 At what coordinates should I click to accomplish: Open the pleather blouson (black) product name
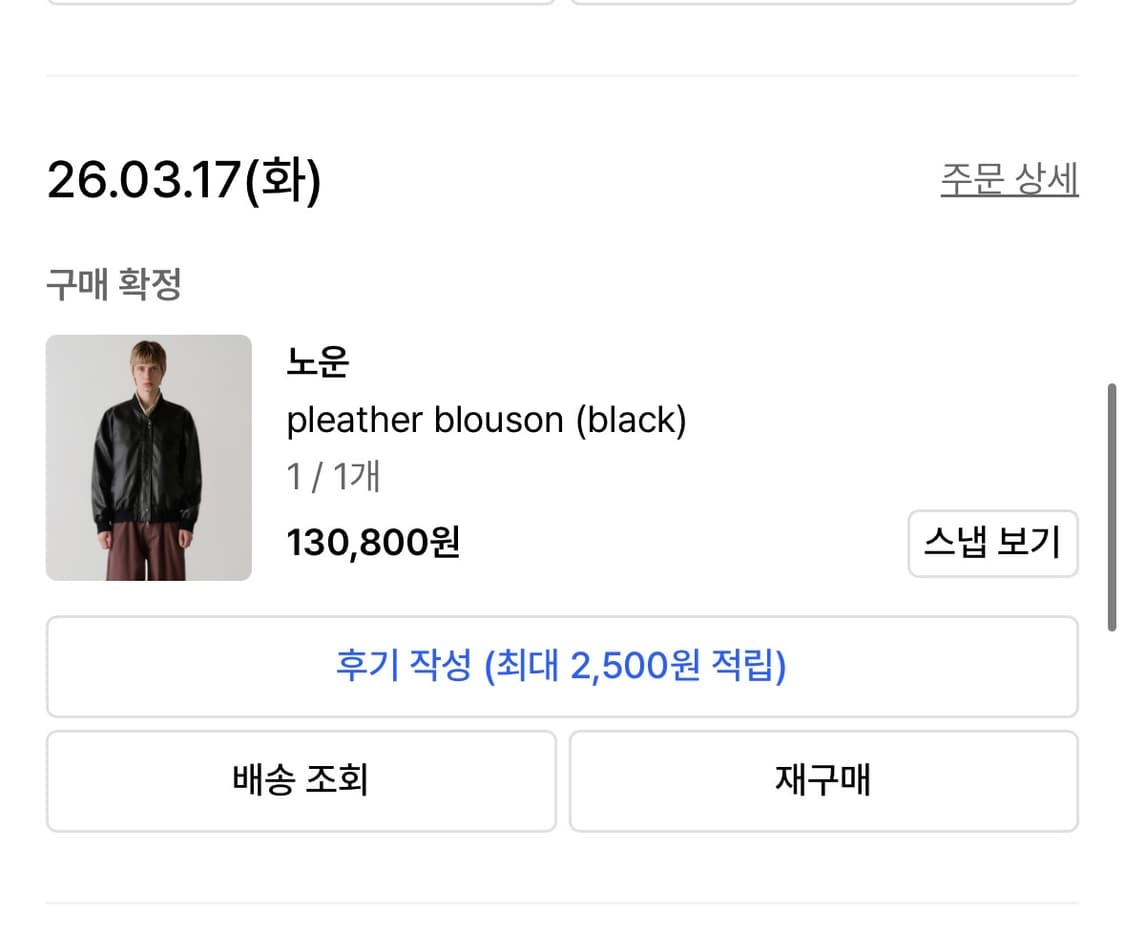click(487, 420)
